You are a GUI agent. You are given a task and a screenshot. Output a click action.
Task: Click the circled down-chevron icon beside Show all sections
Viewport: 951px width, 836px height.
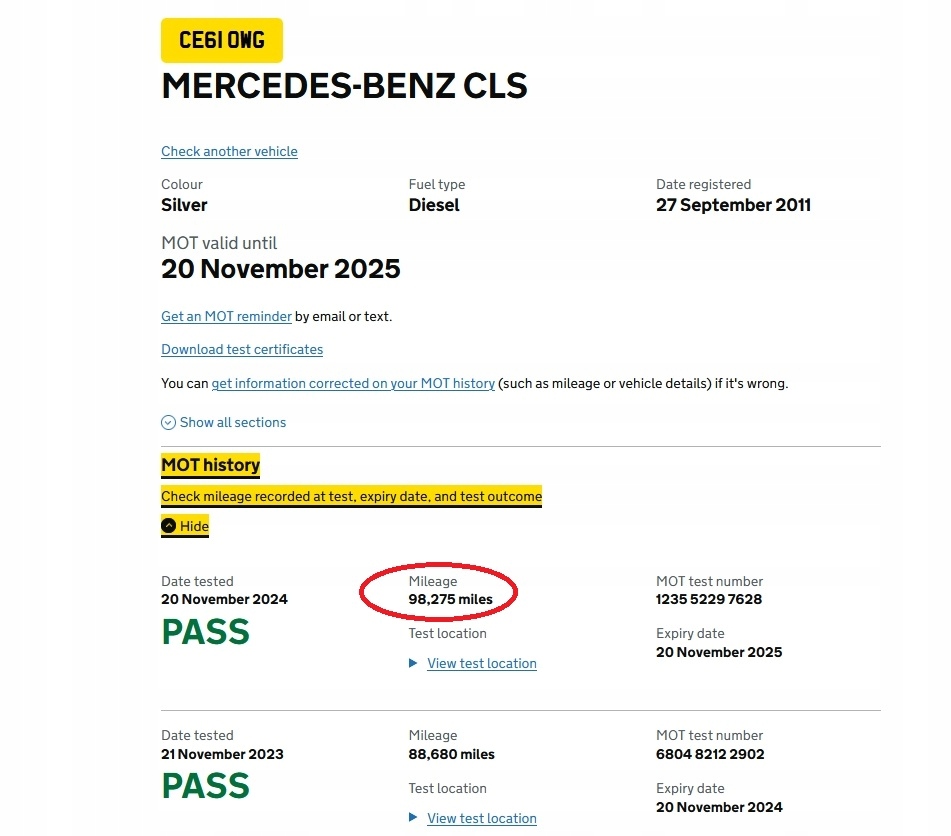pos(168,422)
